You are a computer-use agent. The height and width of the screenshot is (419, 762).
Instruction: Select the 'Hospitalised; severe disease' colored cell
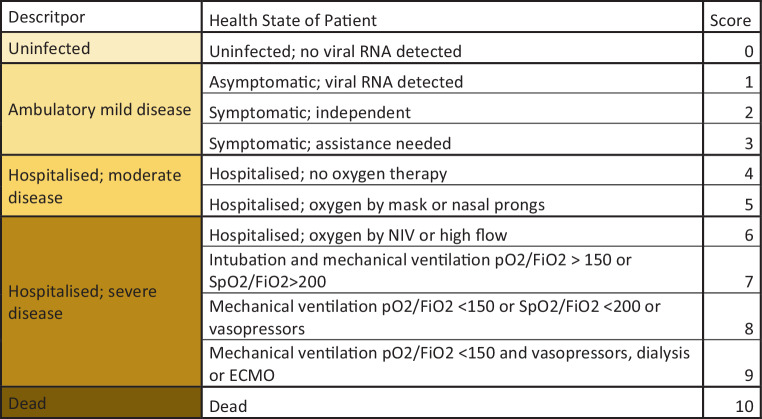[x=100, y=301]
